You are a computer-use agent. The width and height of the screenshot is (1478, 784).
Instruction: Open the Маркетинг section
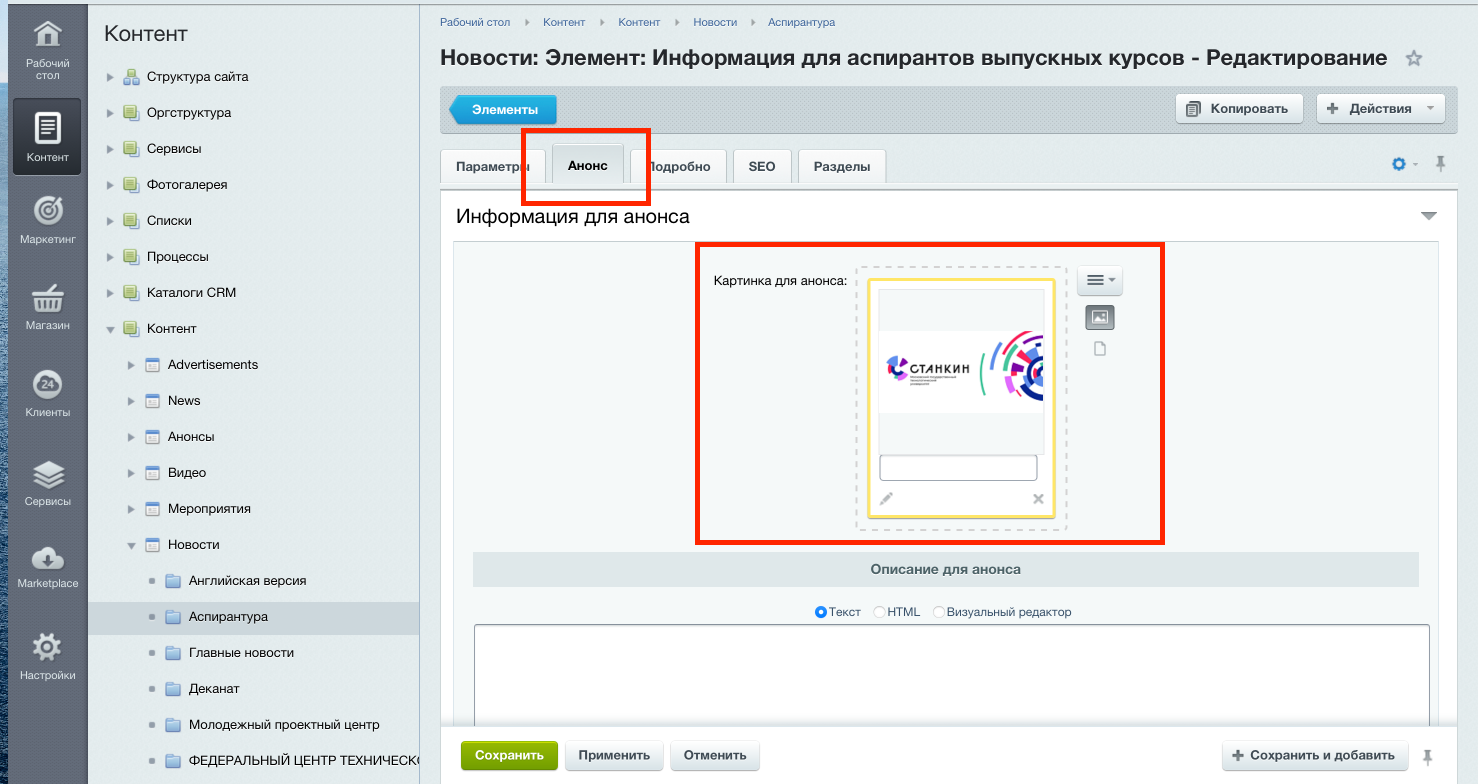coord(47,220)
